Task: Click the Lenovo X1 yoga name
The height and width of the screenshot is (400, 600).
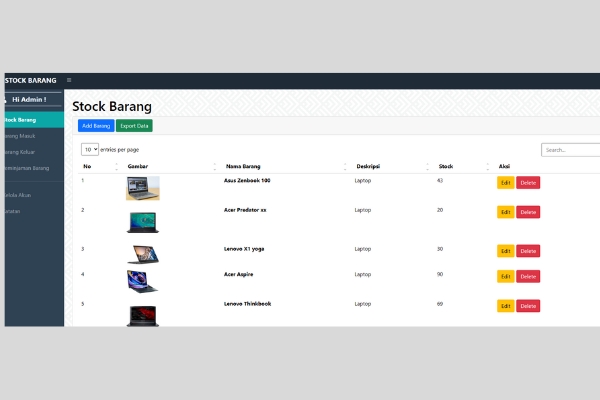Action: [244, 249]
